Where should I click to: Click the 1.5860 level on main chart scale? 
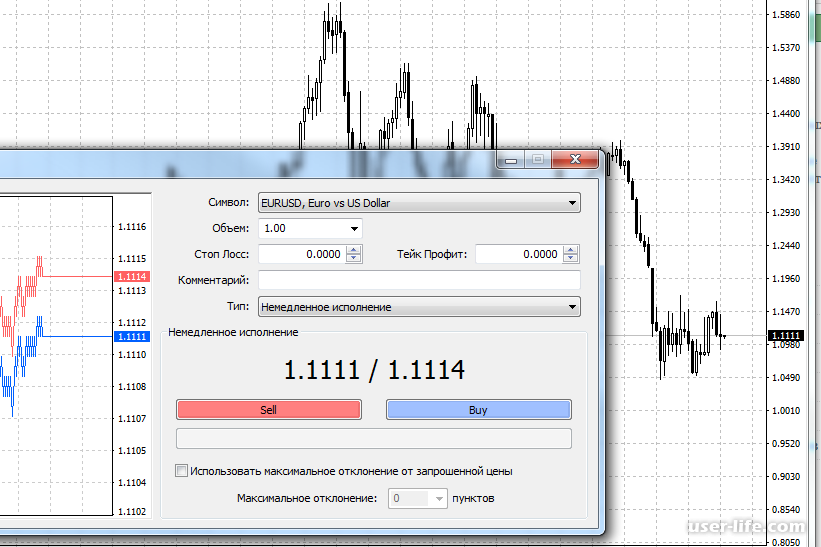pyautogui.click(x=786, y=15)
